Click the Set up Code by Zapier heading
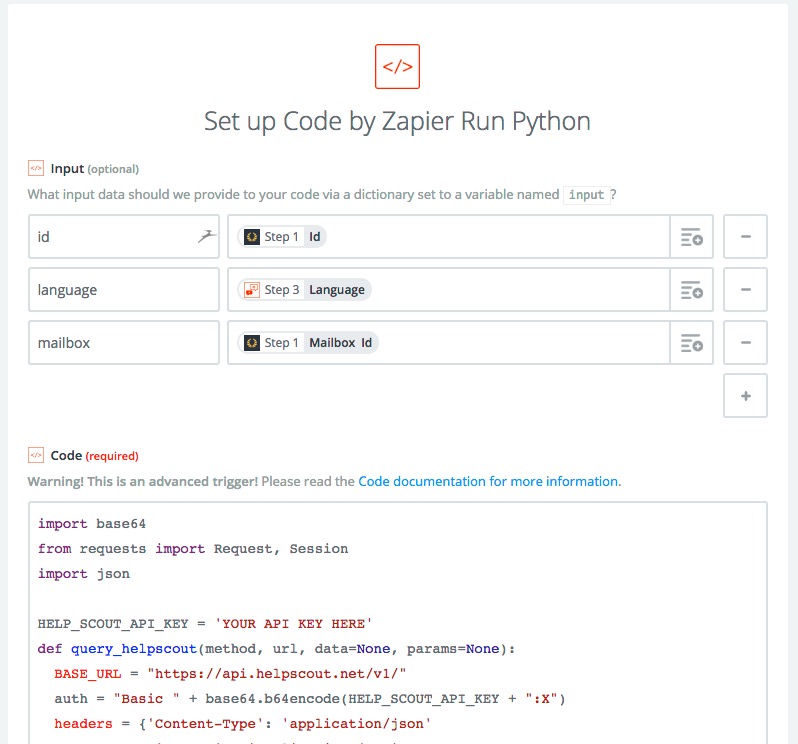Screen dimensions: 798x744 click(397, 122)
